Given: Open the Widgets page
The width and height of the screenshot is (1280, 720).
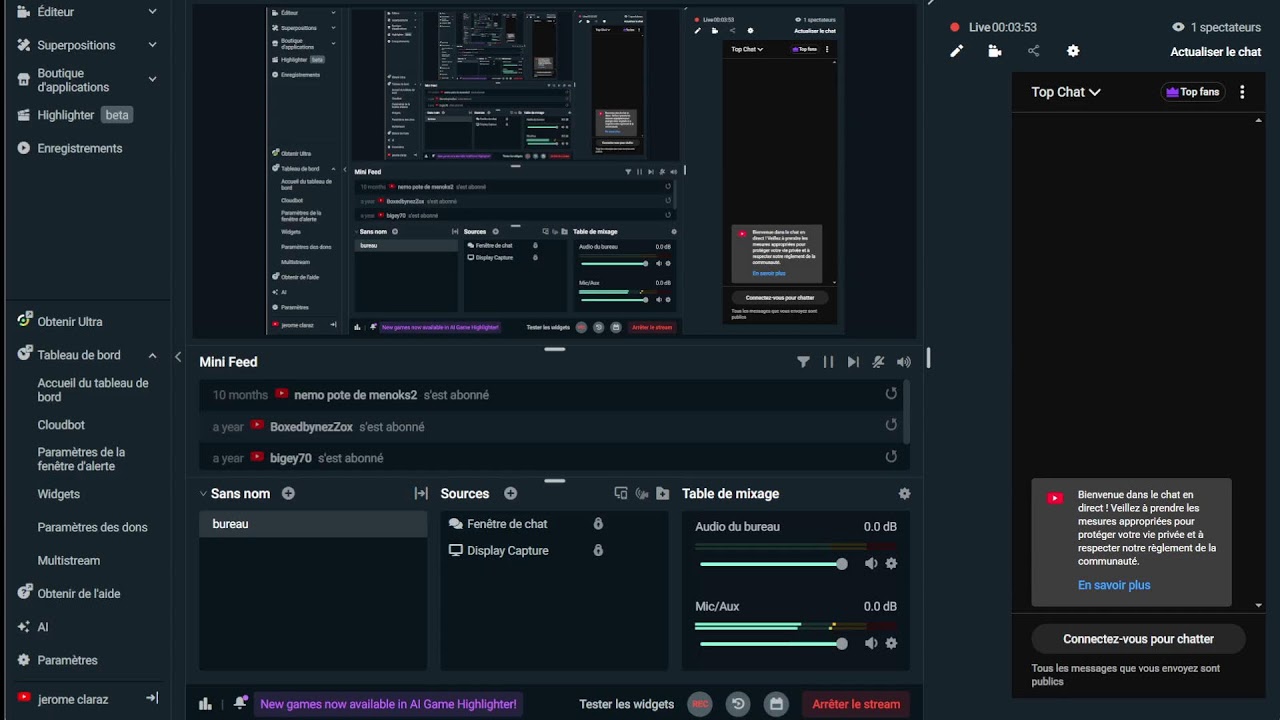Looking at the screenshot, I should [58, 494].
